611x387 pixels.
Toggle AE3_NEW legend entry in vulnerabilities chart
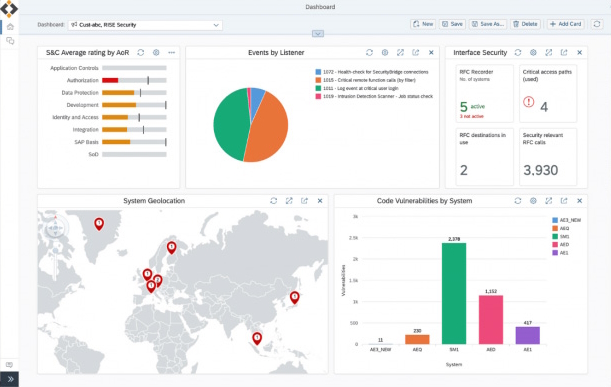click(x=567, y=220)
